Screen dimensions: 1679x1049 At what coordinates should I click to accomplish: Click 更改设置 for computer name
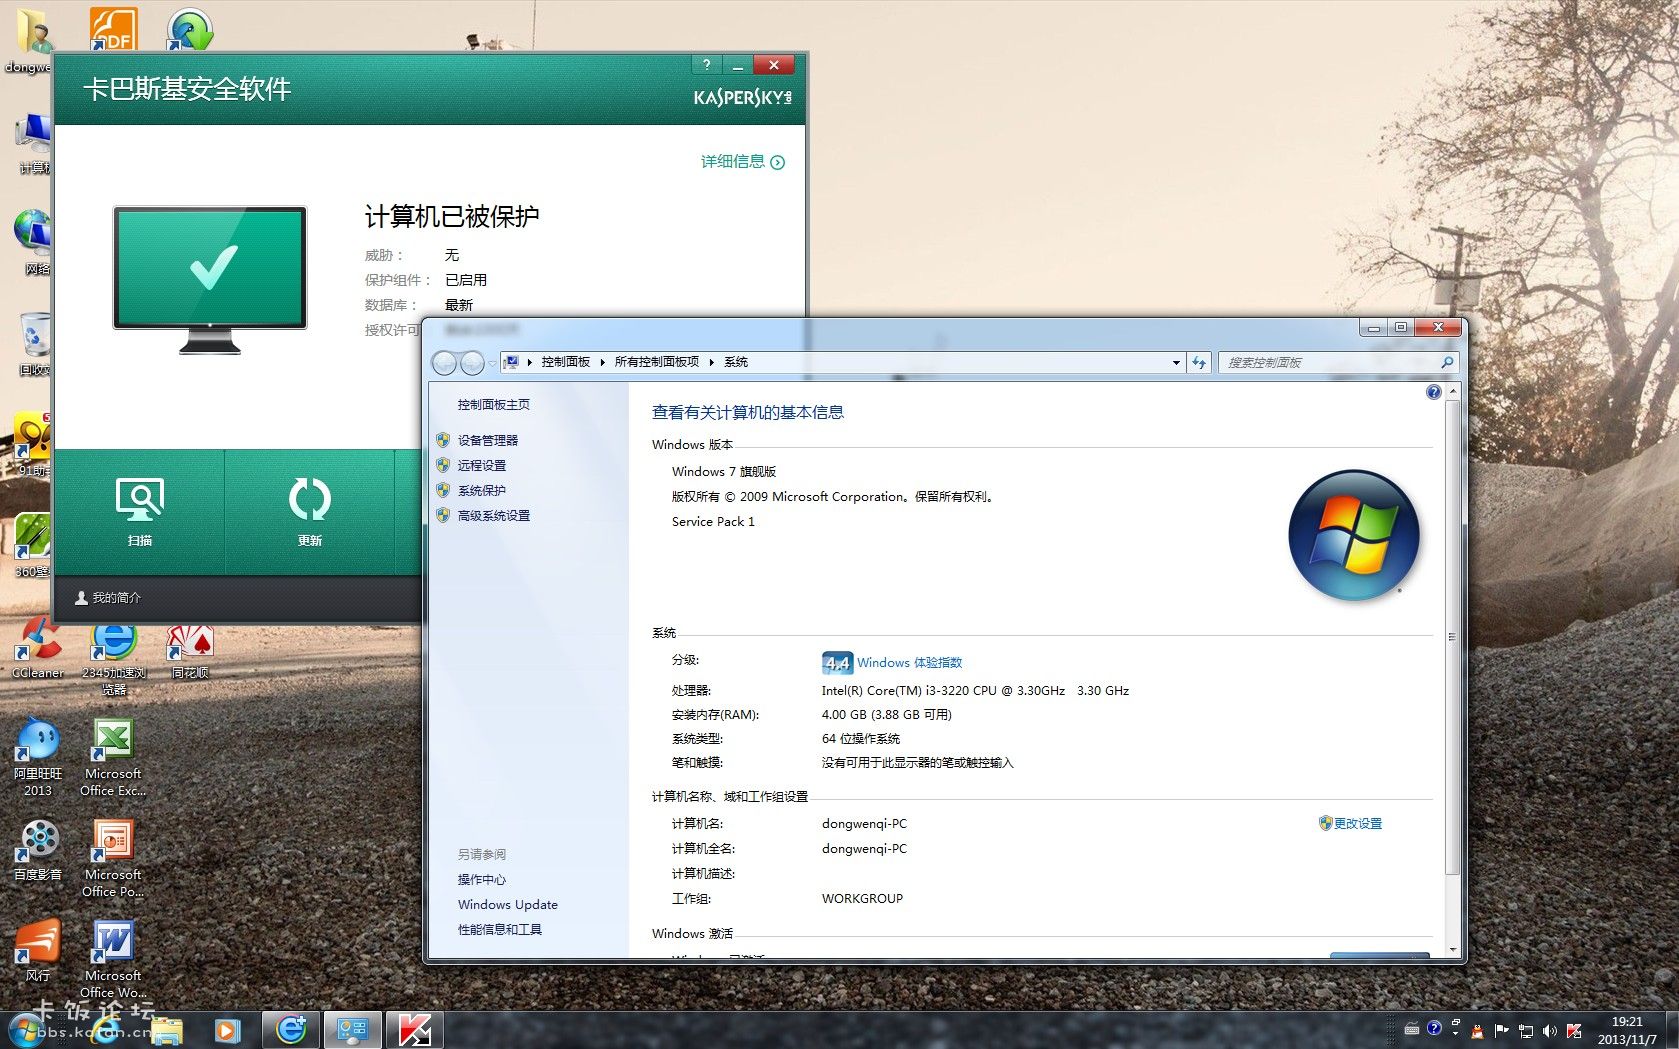1357,823
